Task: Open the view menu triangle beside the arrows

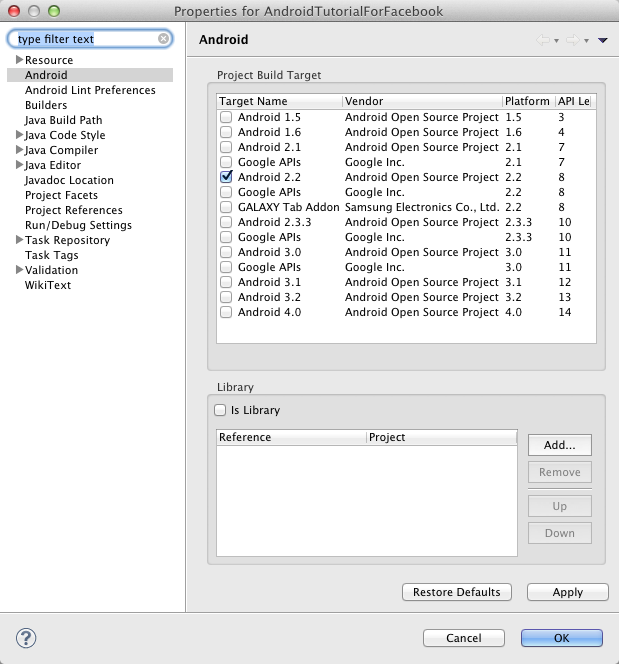Action: tap(603, 40)
